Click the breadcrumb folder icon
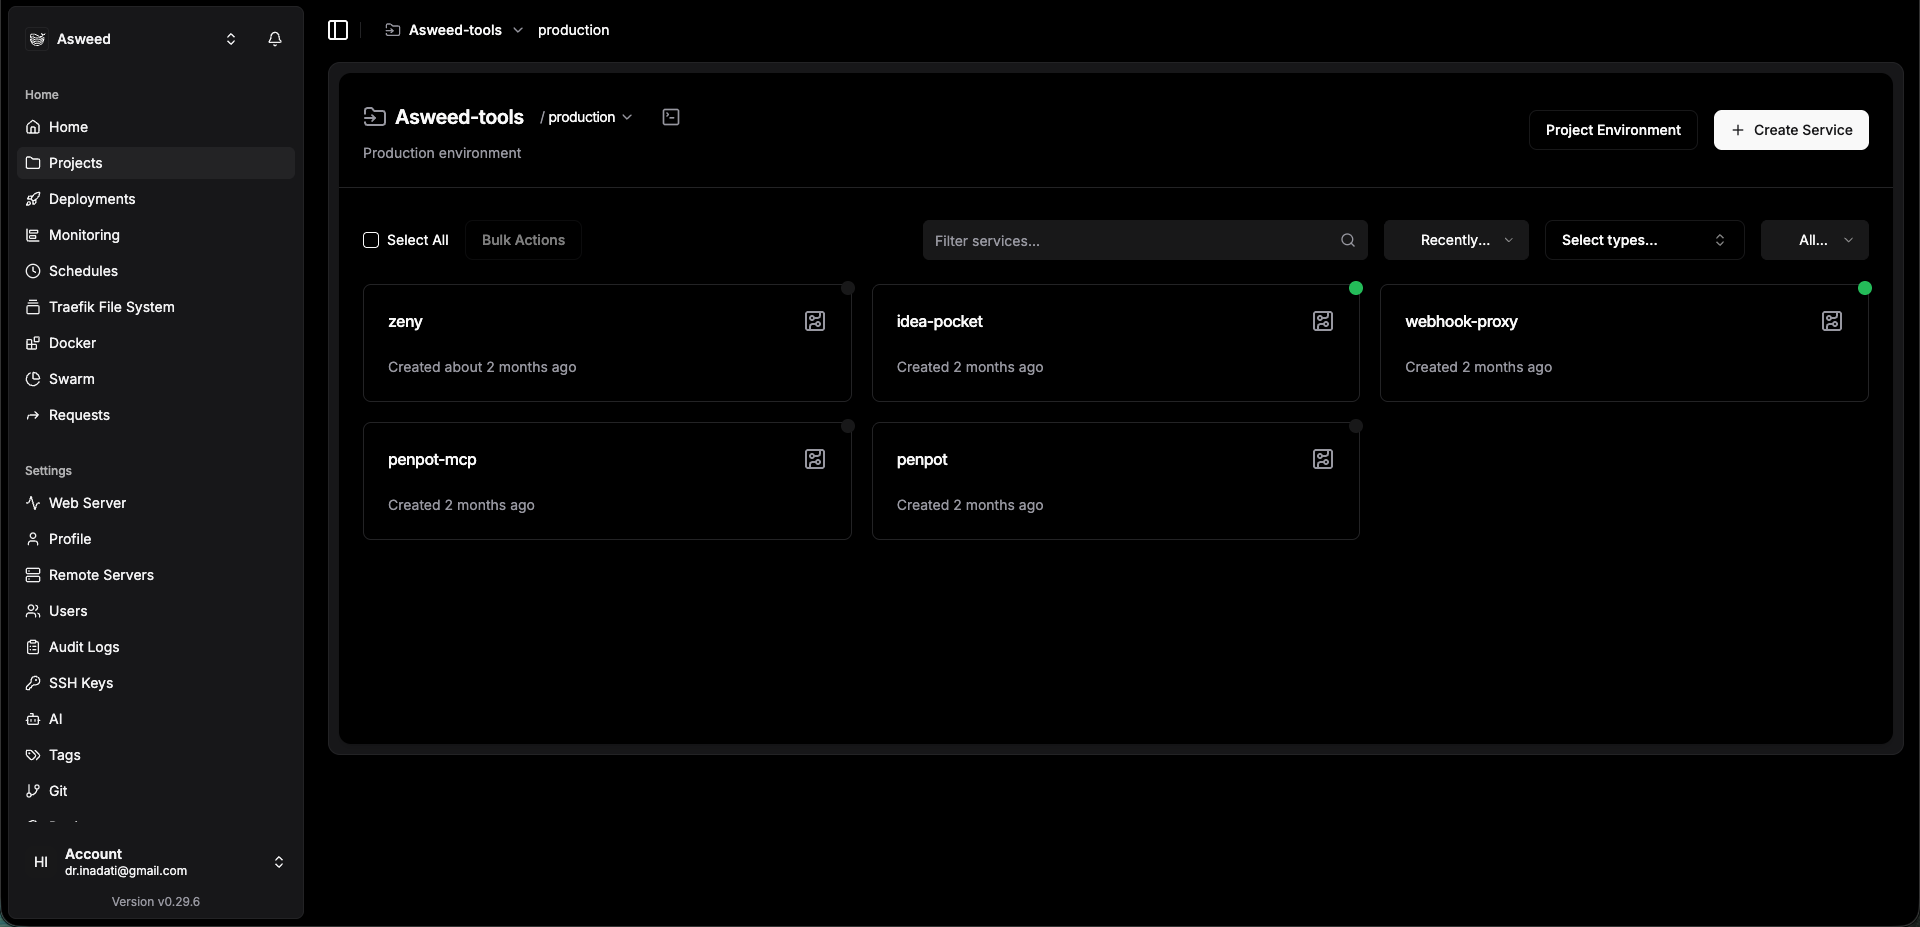The width and height of the screenshot is (1920, 927). (393, 30)
